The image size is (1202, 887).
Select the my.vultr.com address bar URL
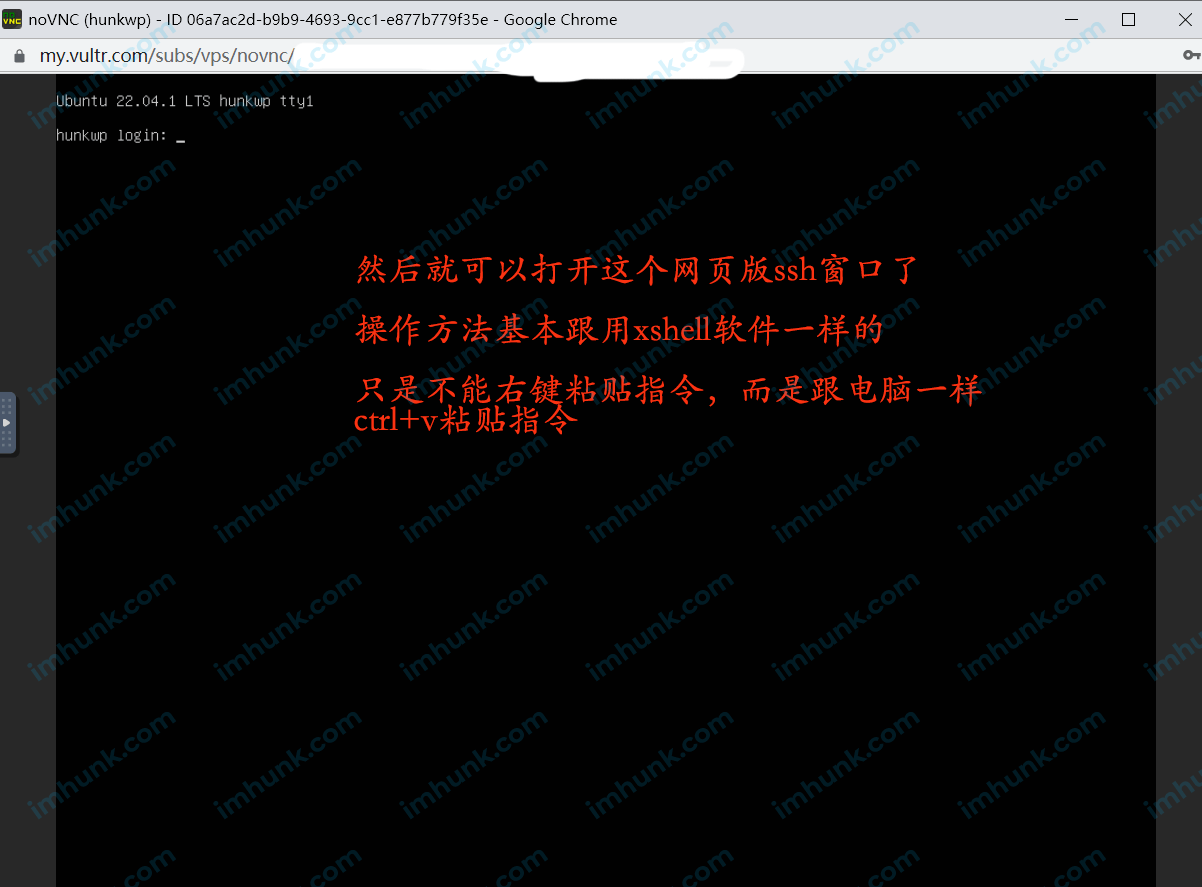click(x=167, y=56)
